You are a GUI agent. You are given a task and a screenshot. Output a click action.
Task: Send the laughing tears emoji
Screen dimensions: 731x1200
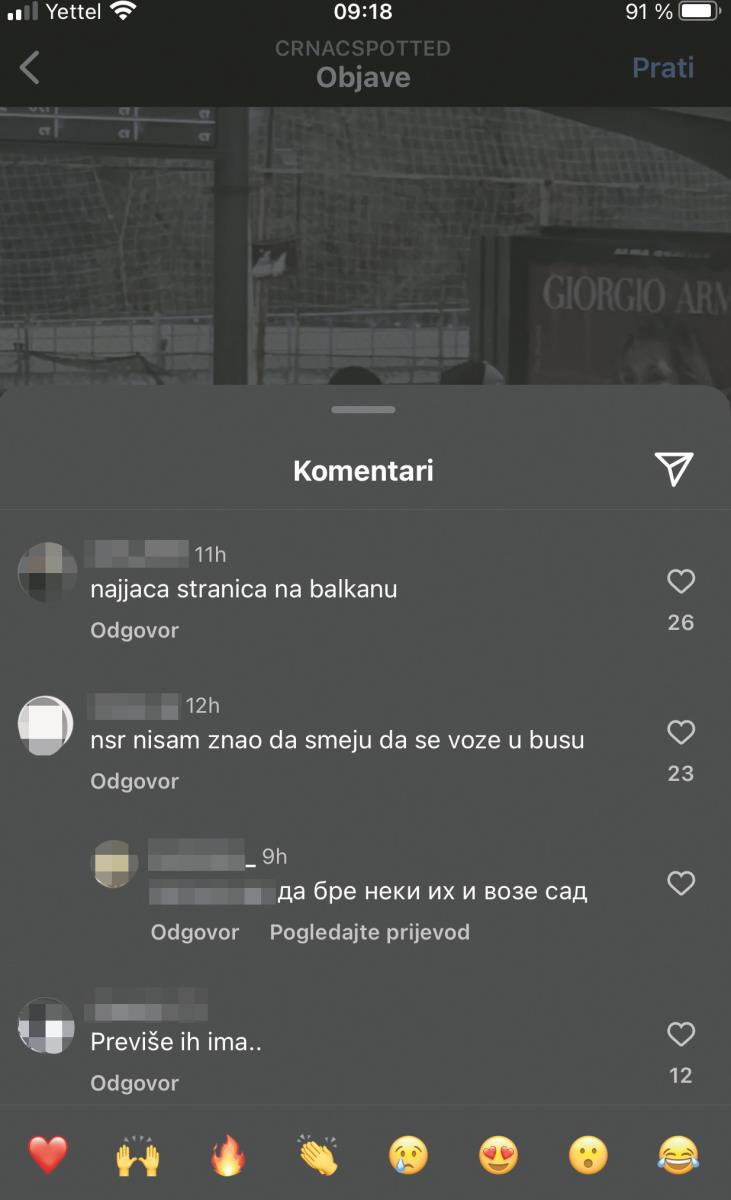click(679, 1155)
